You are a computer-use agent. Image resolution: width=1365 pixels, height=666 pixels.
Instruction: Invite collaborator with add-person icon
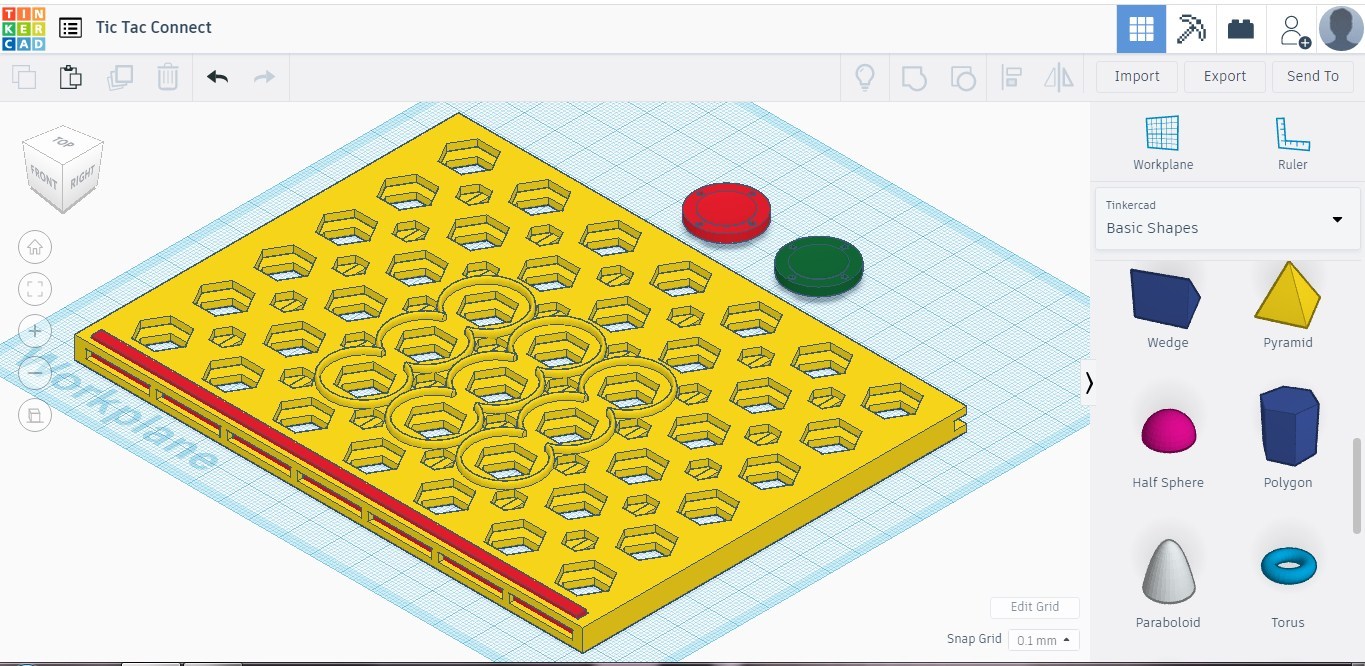[x=1294, y=30]
